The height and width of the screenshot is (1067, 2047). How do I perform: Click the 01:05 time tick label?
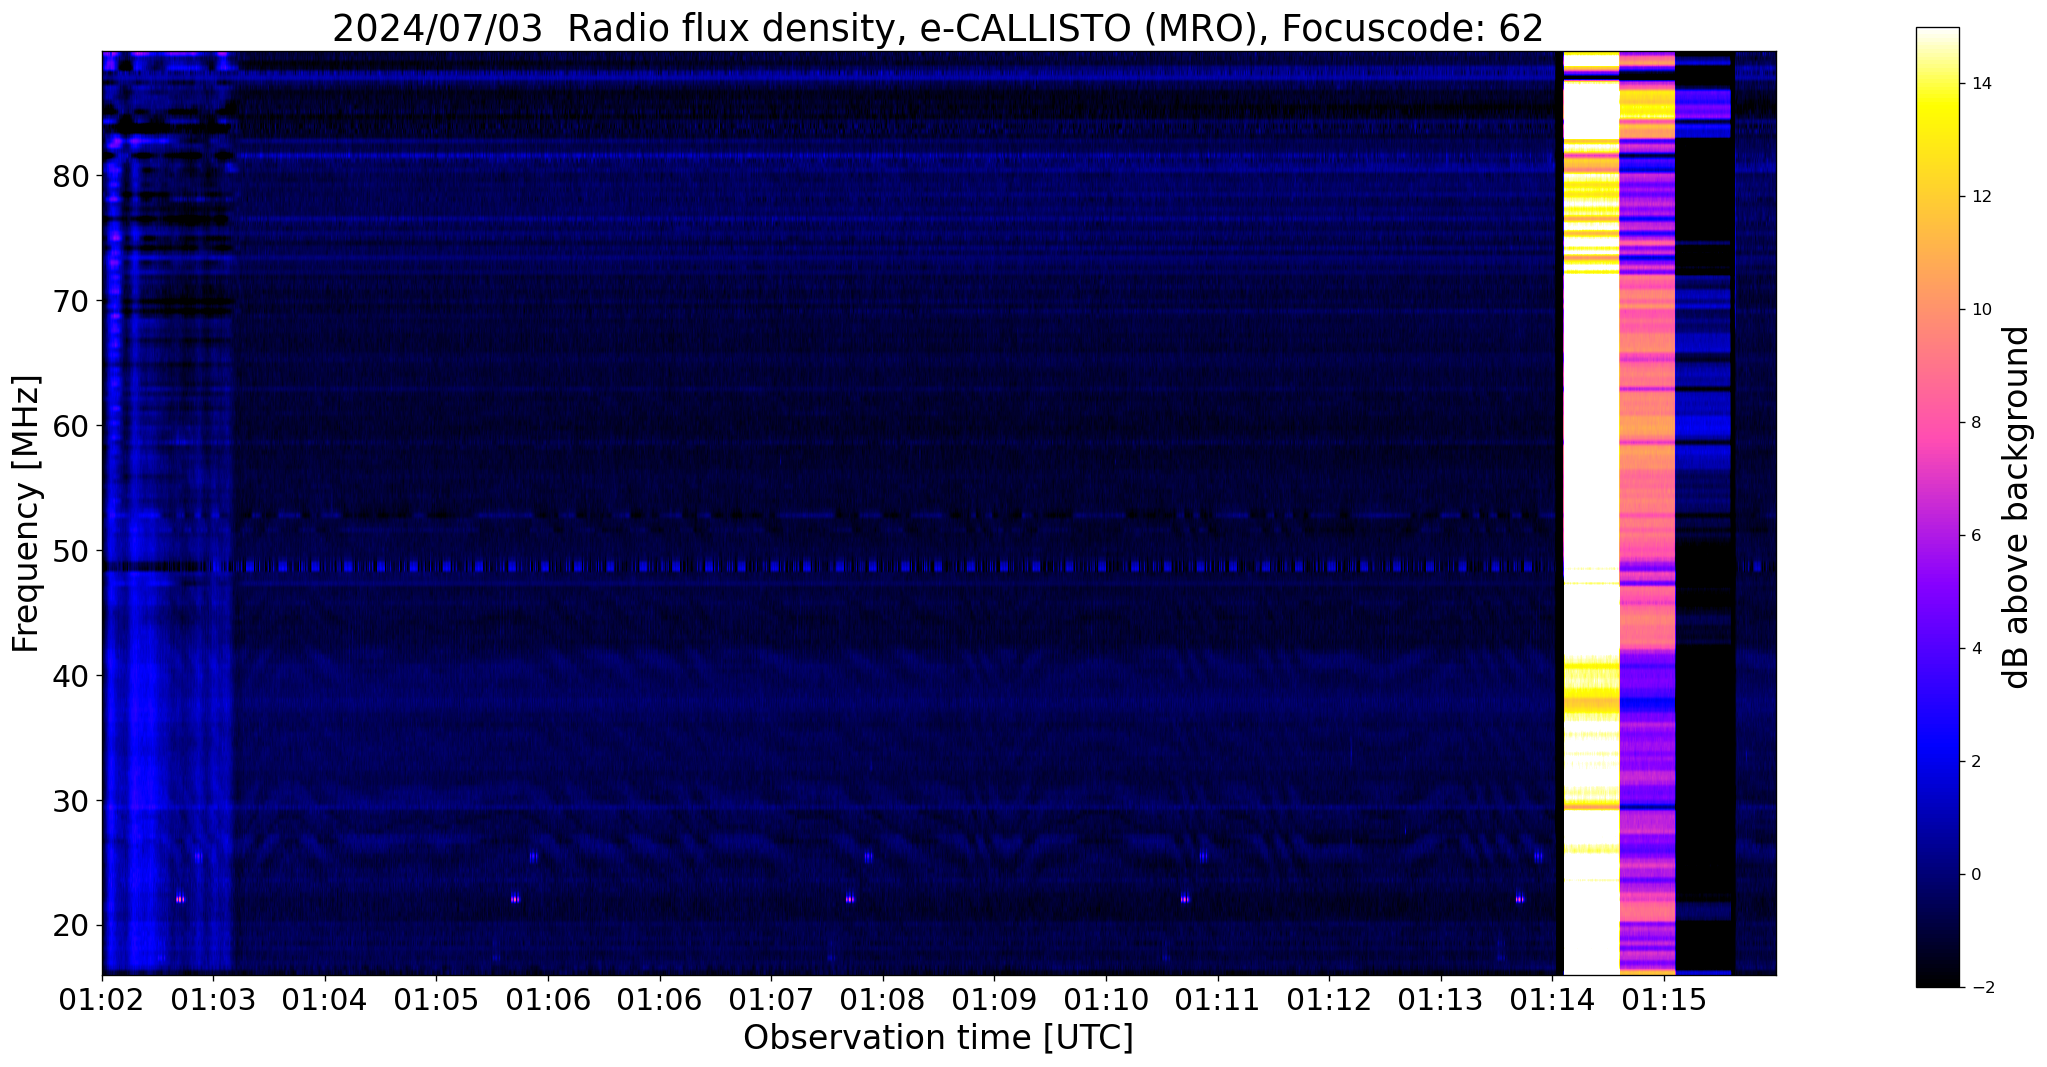point(437,999)
